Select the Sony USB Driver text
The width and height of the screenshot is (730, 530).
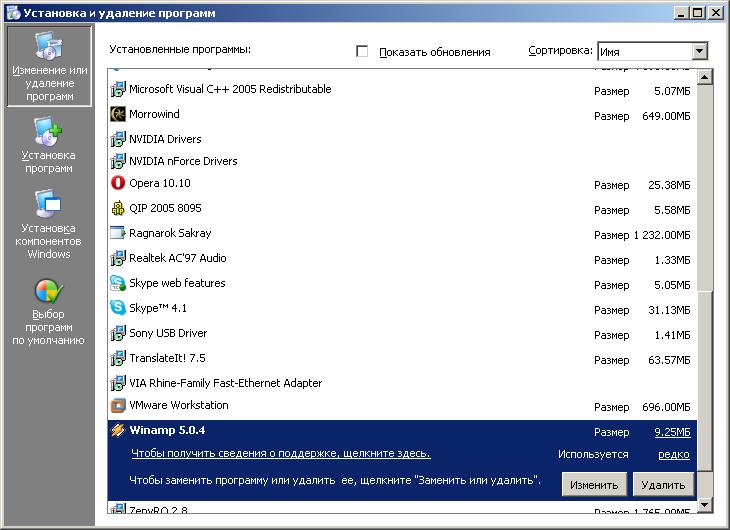pyautogui.click(x=168, y=333)
